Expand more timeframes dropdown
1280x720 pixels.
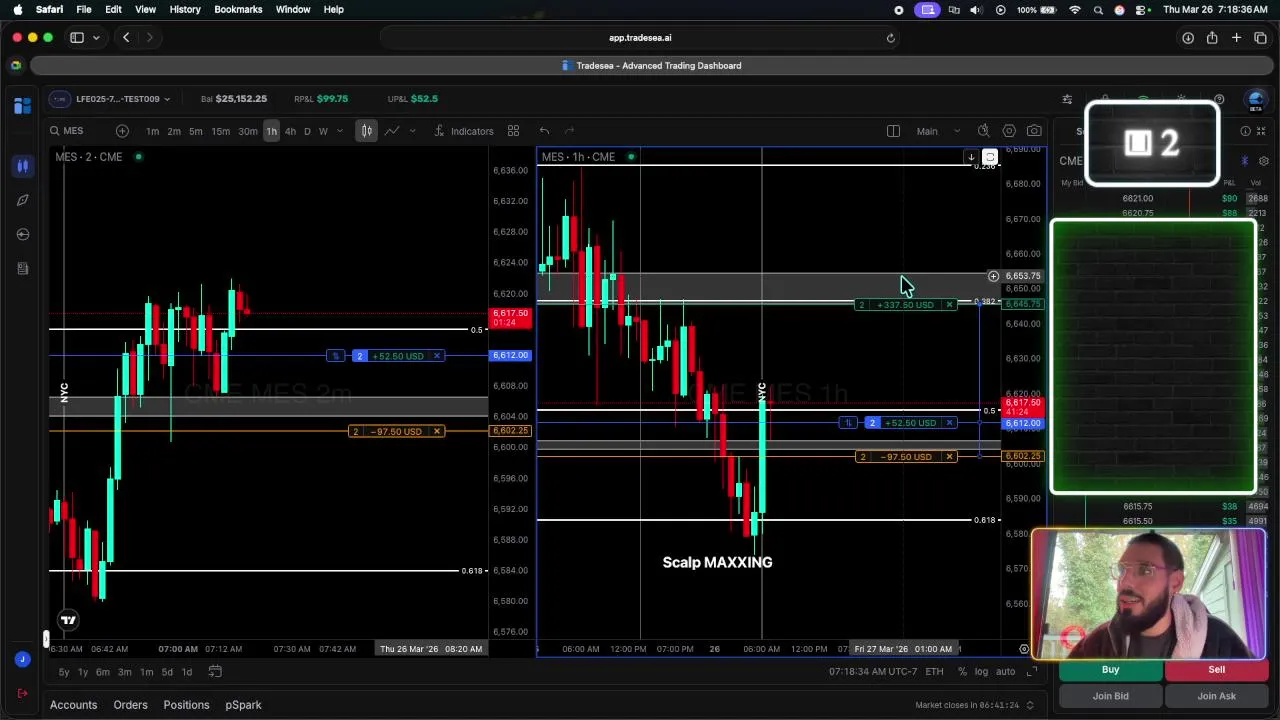pos(340,131)
